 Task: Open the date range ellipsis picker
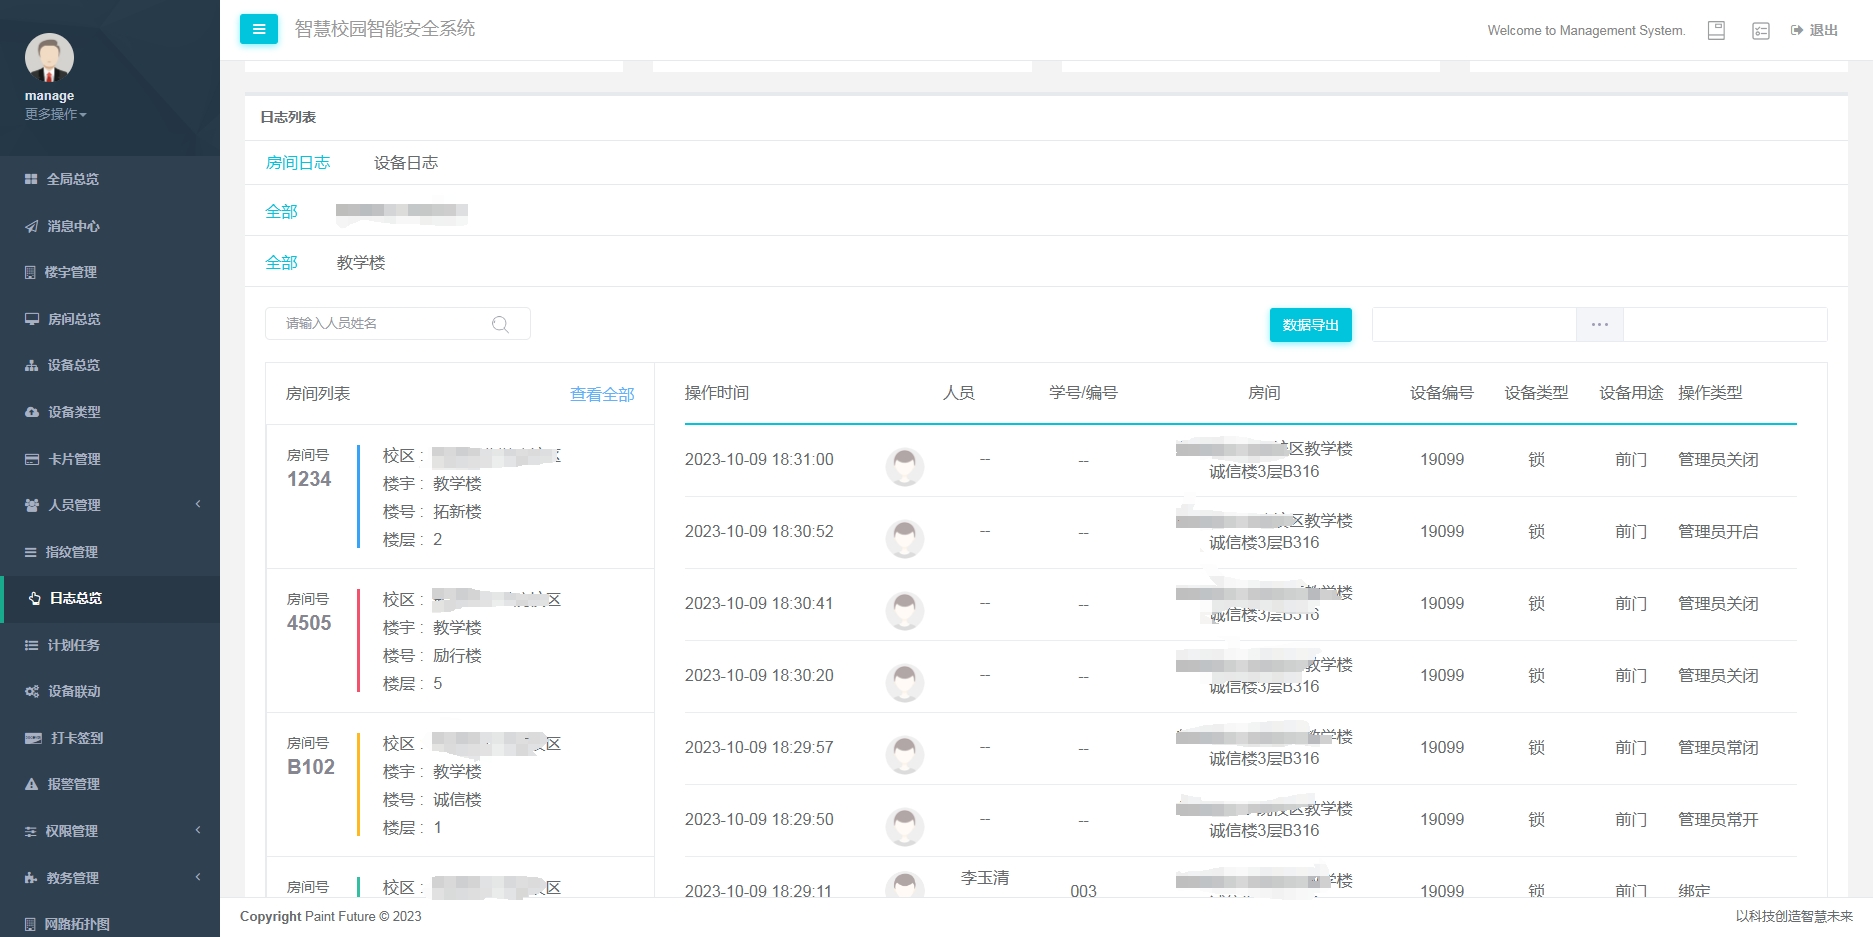click(1600, 324)
